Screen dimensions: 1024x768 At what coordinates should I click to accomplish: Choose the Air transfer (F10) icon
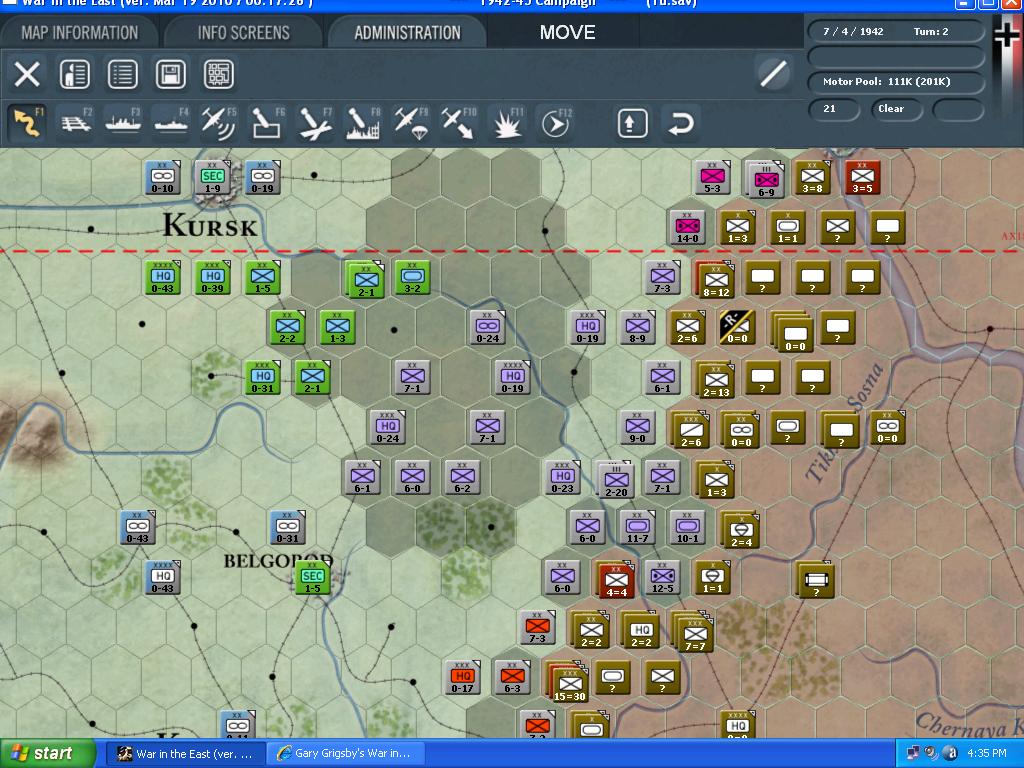pyautogui.click(x=458, y=122)
